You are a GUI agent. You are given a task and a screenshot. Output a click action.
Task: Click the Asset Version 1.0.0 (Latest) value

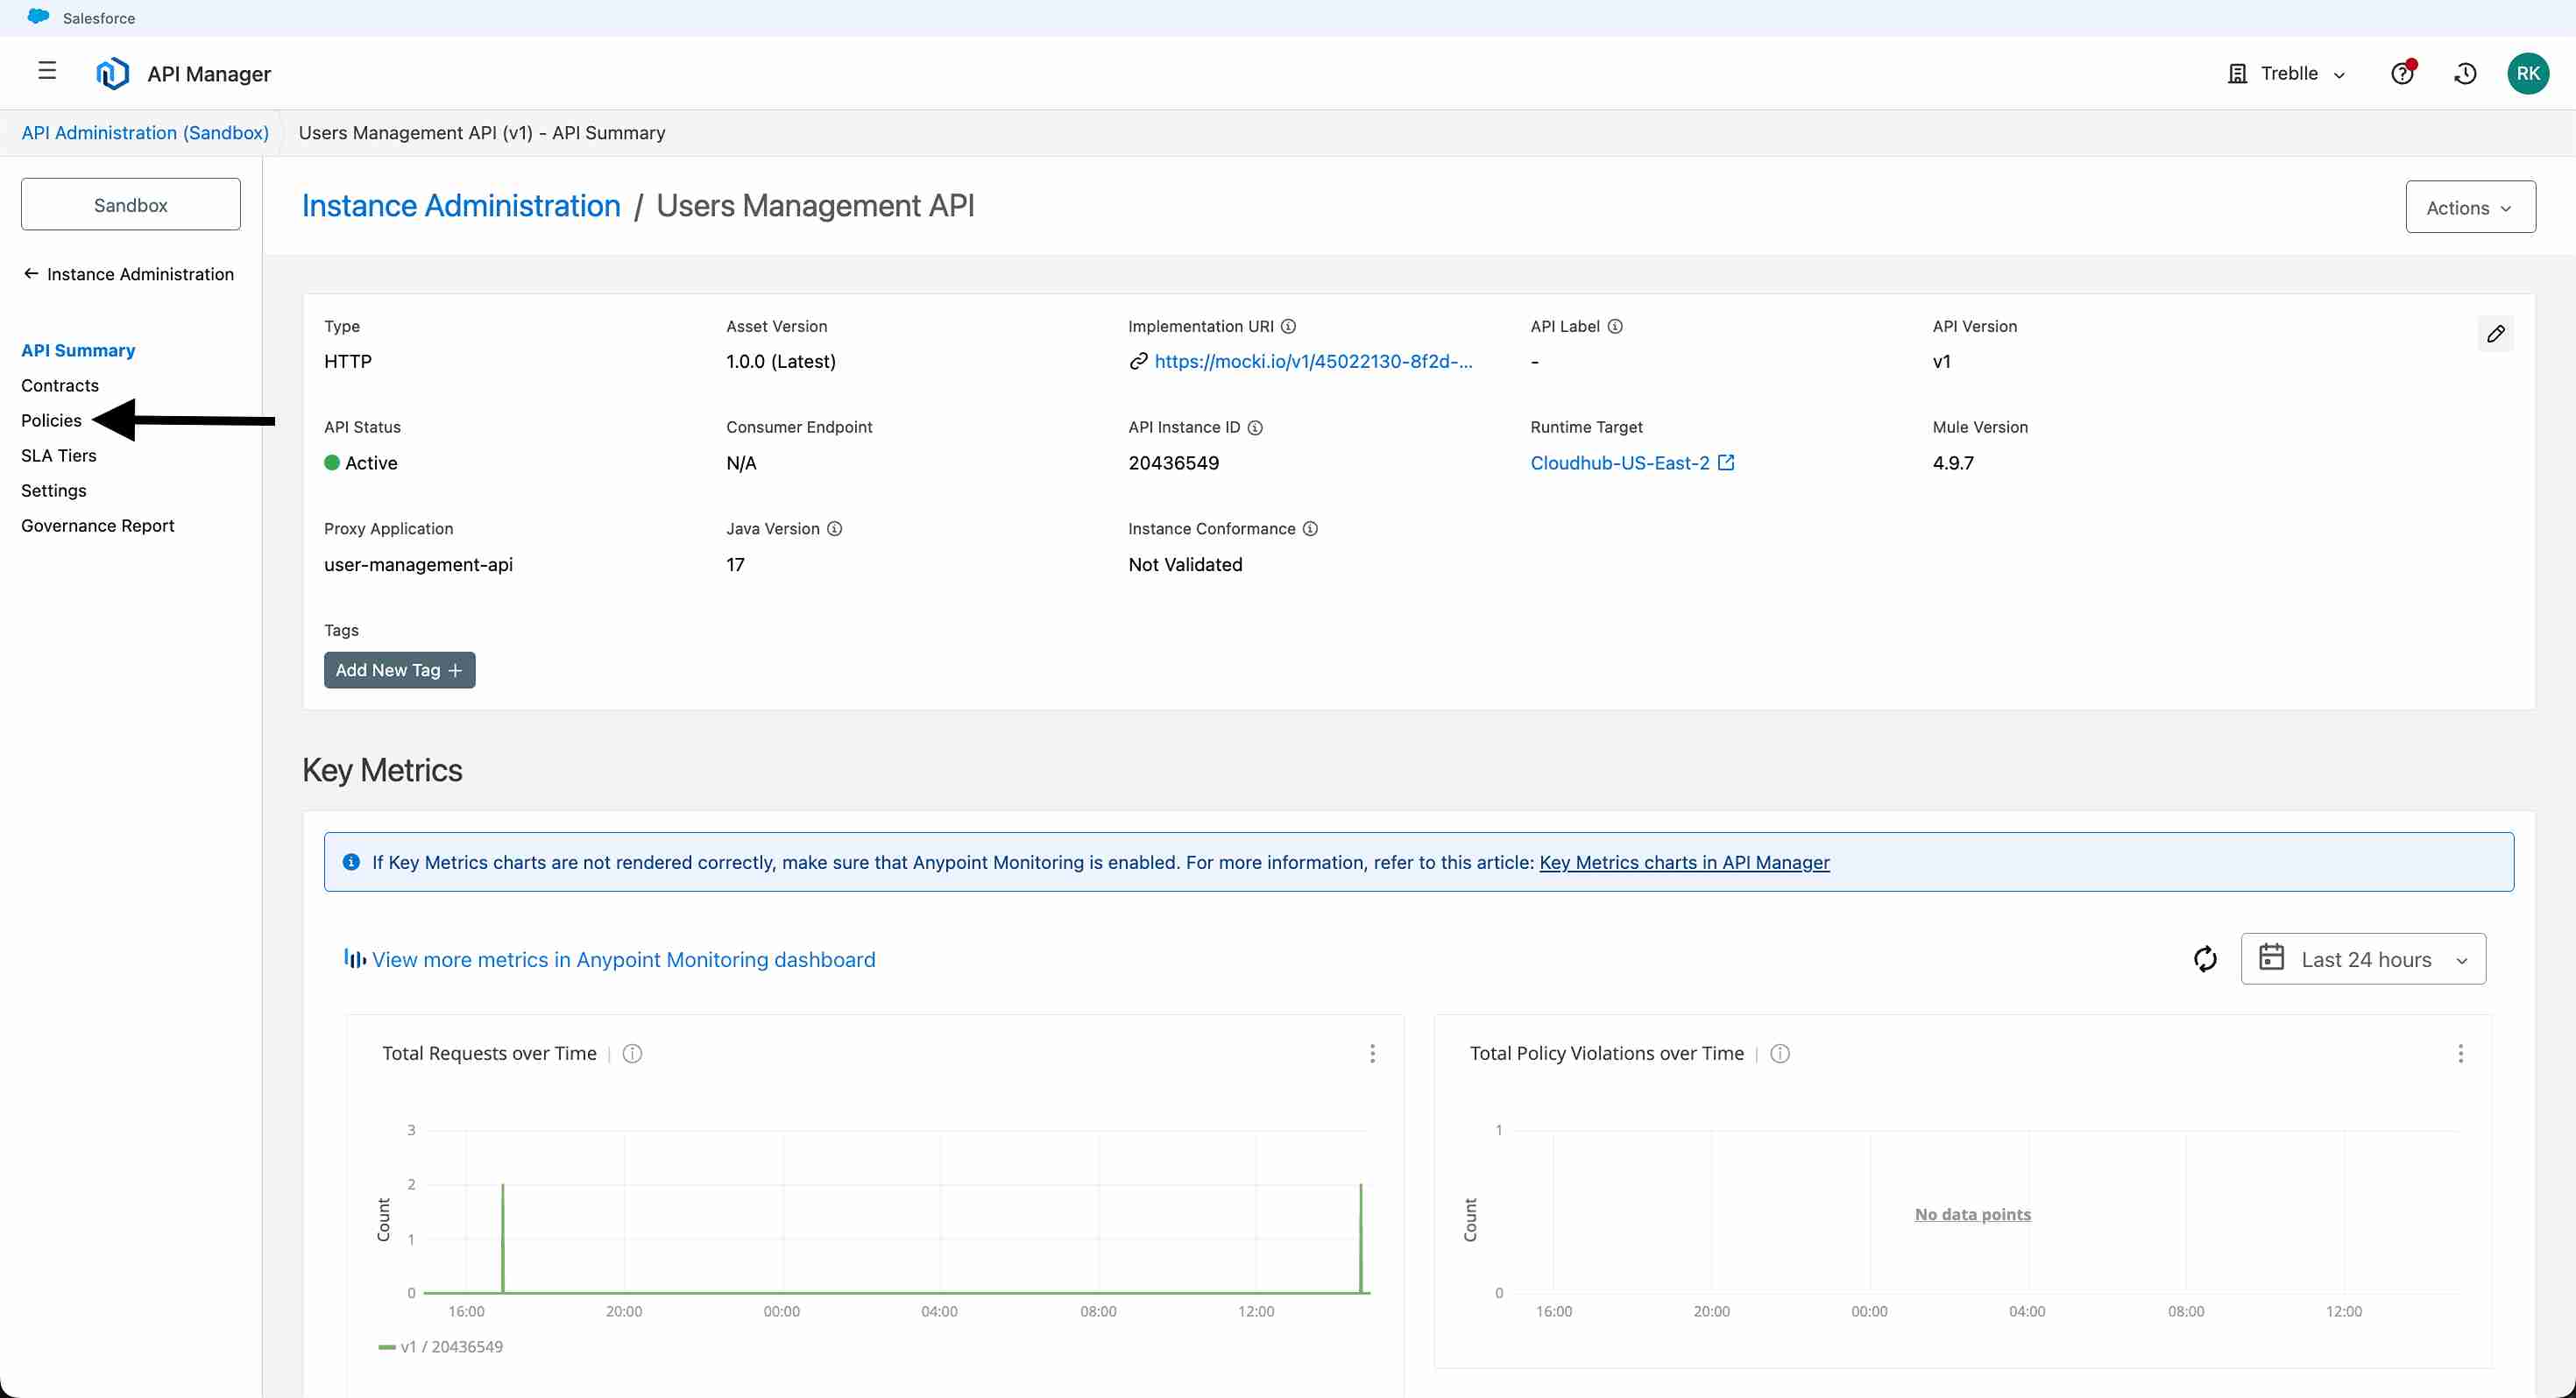point(781,361)
